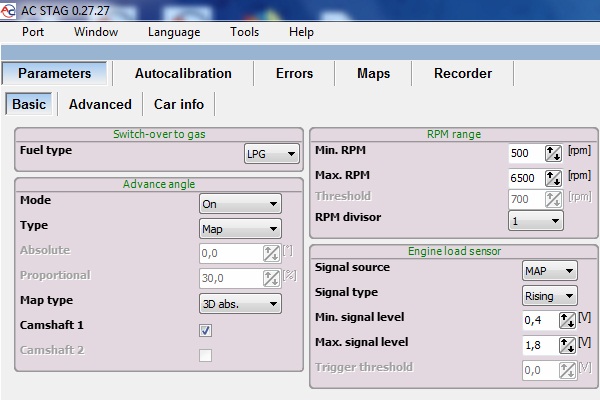The height and width of the screenshot is (400, 600).
Task: Open the Car info sub-tab
Action: click(179, 104)
